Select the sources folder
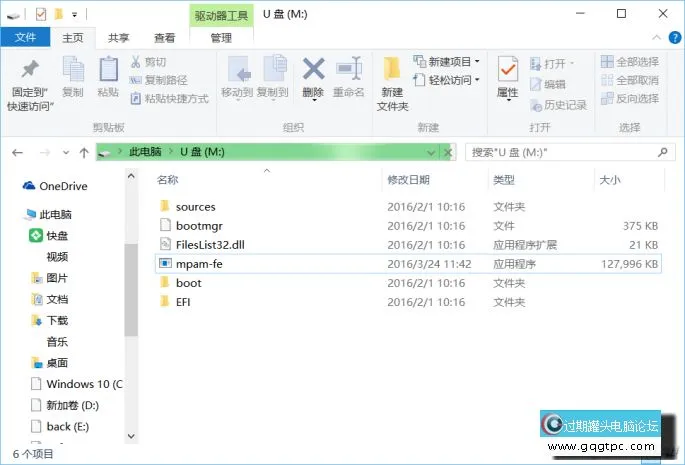This screenshot has width=685, height=465. coord(196,207)
